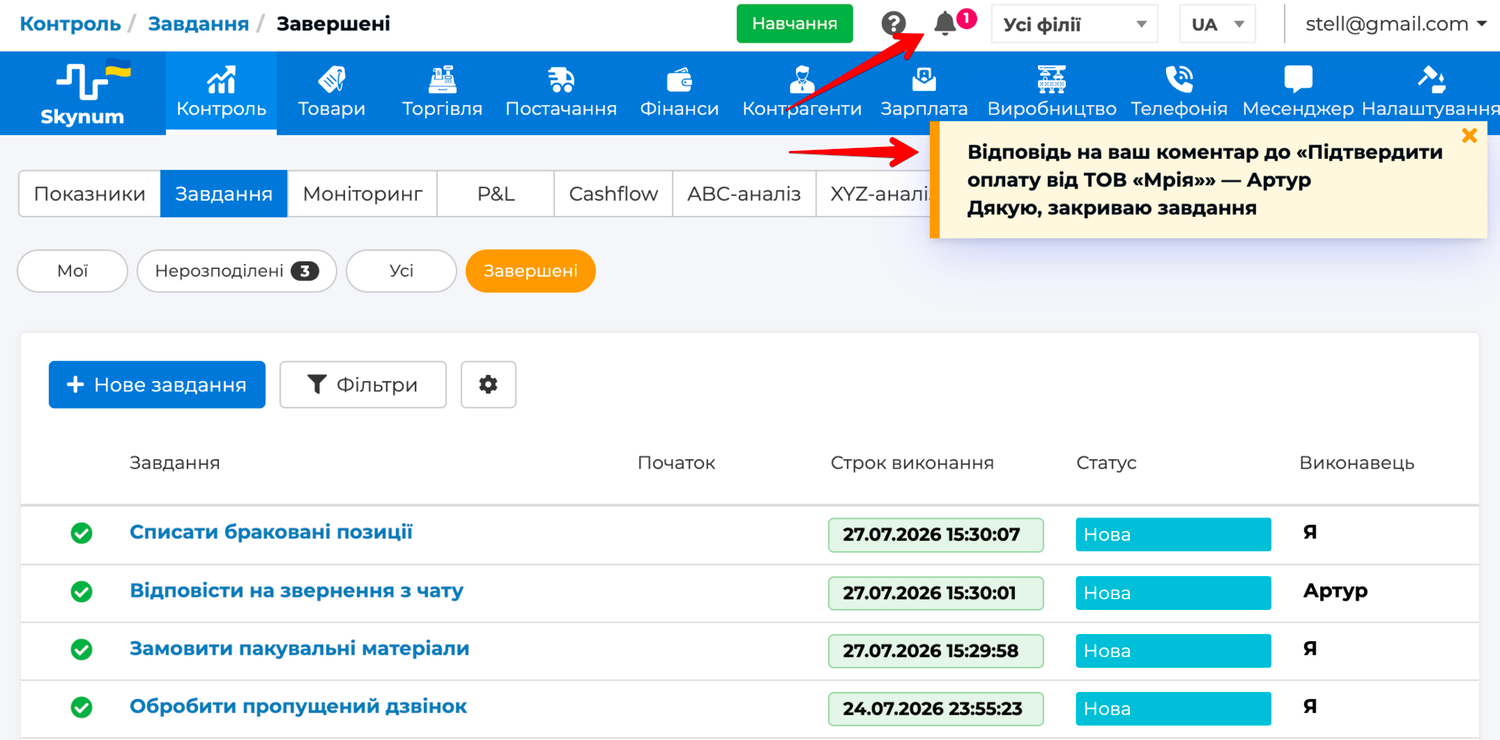Open the notification text about ТОВ «Мрія»

[x=1205, y=180]
